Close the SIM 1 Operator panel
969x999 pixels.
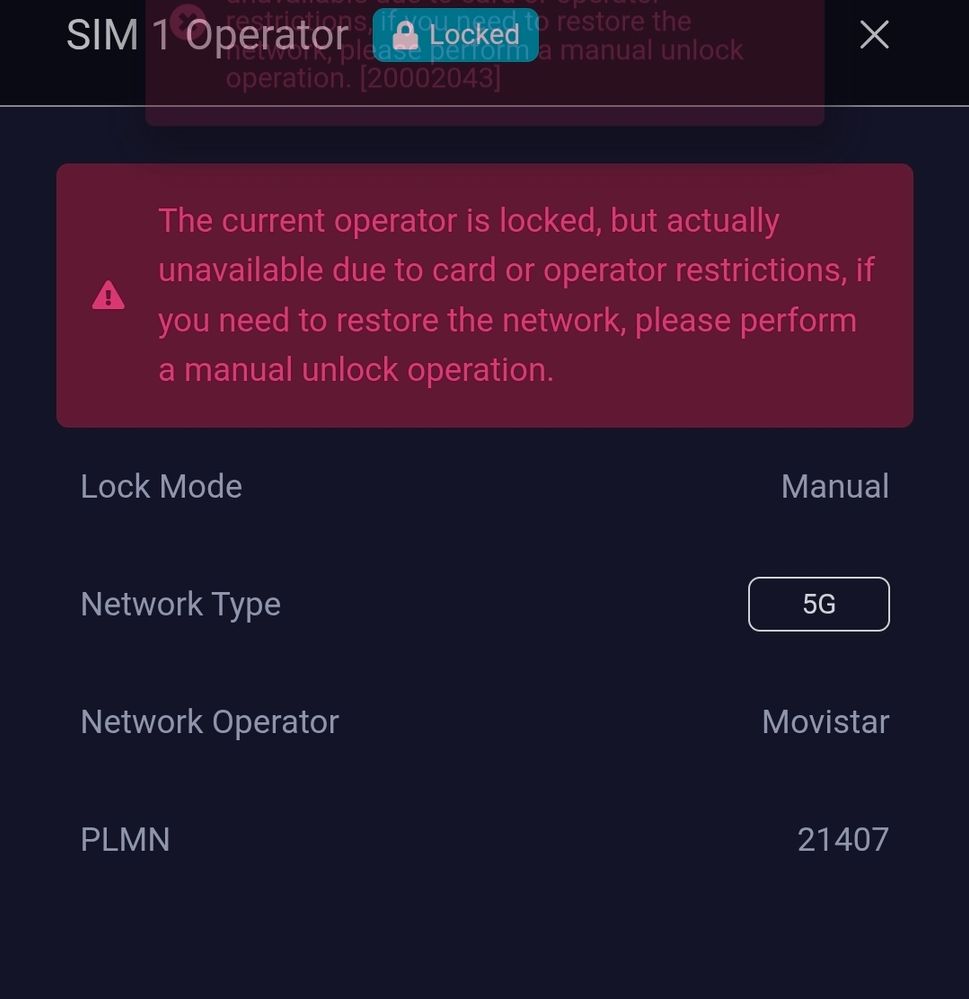coord(874,35)
